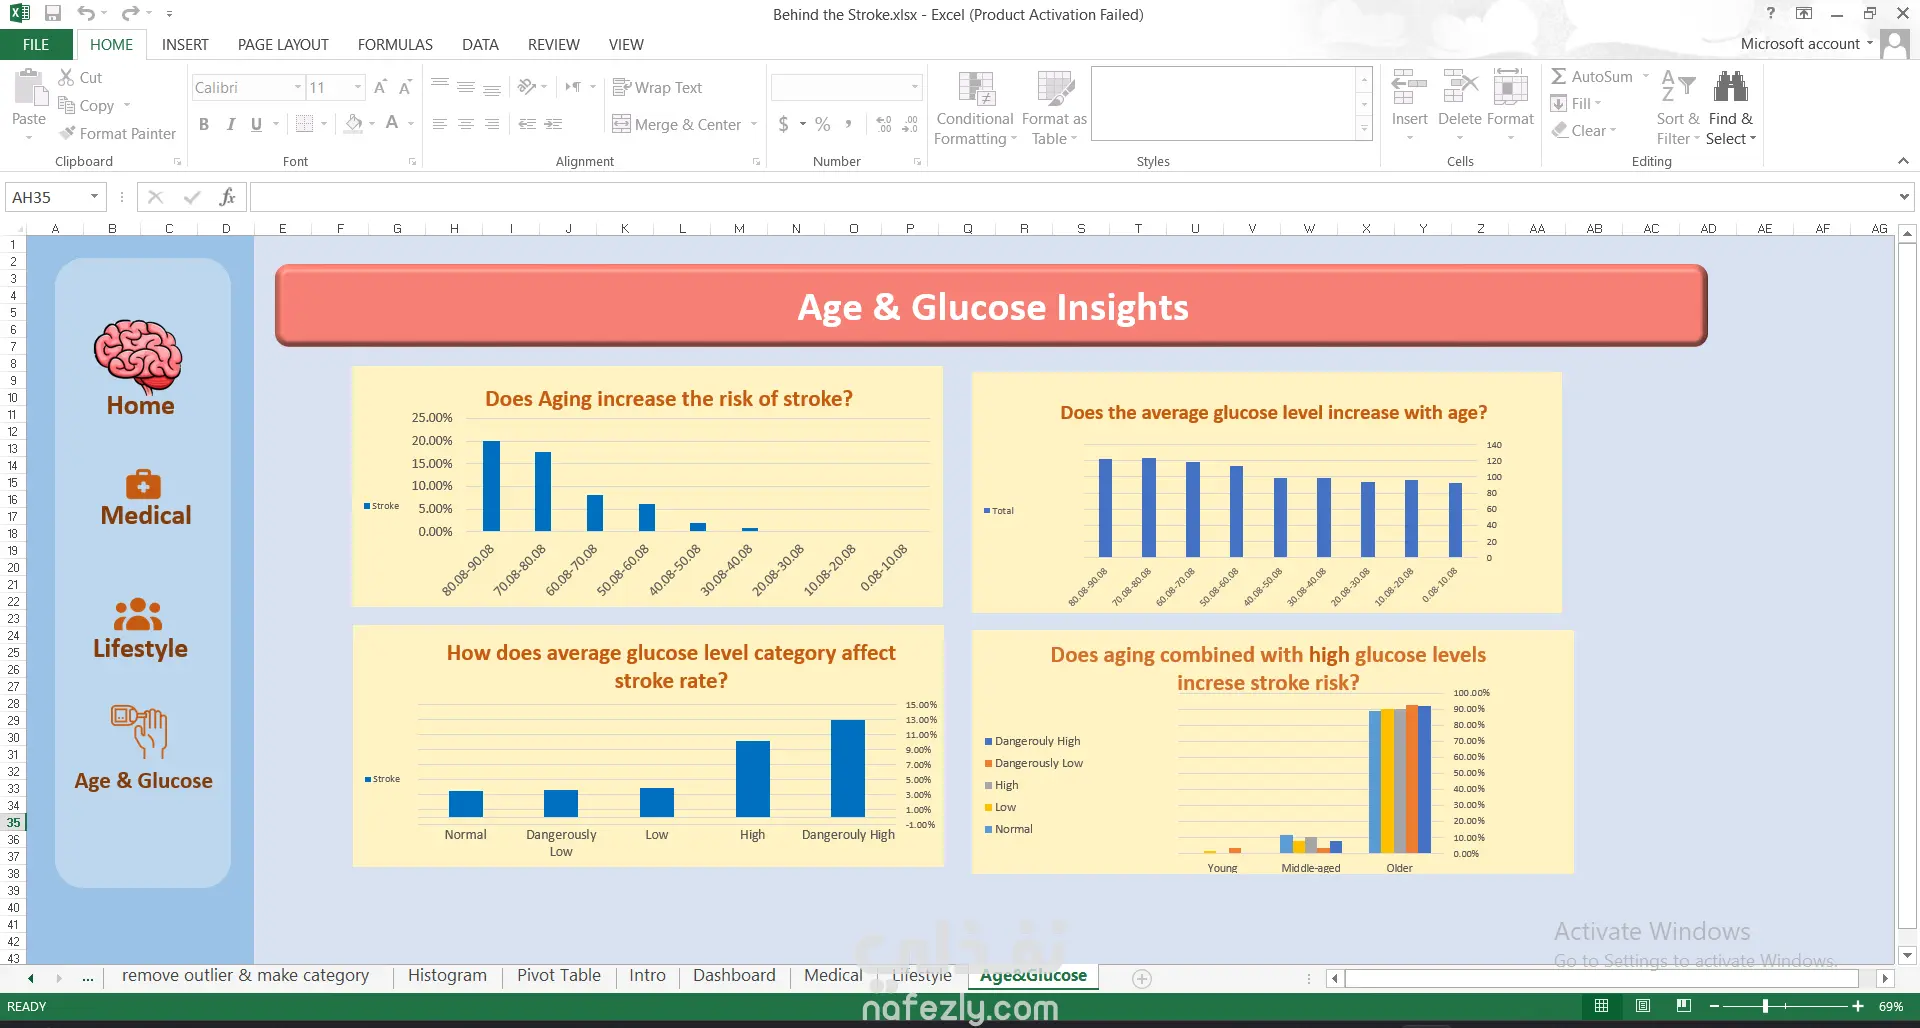The width and height of the screenshot is (1920, 1028).
Task: Expand the Name Box dropdown arrow
Action: pos(95,197)
